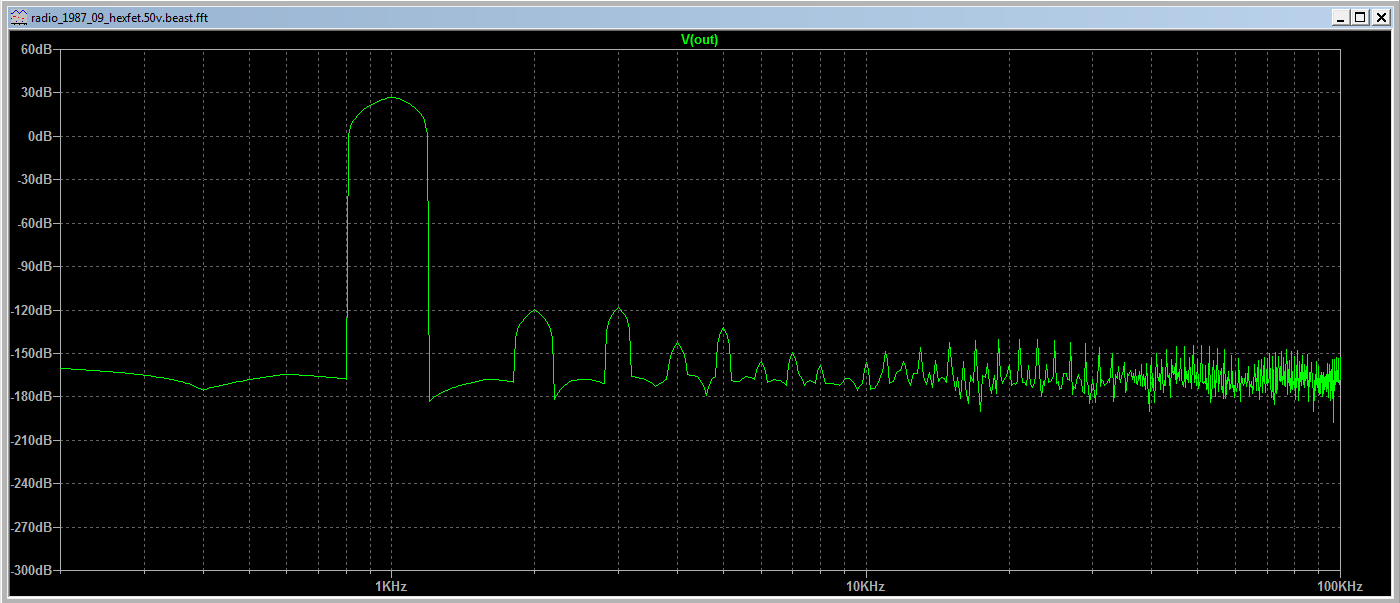Click the radio_1987_09_hexfet.50v.beast.fft window title
Viewport: 1400px width, 603px height.
(x=121, y=17)
